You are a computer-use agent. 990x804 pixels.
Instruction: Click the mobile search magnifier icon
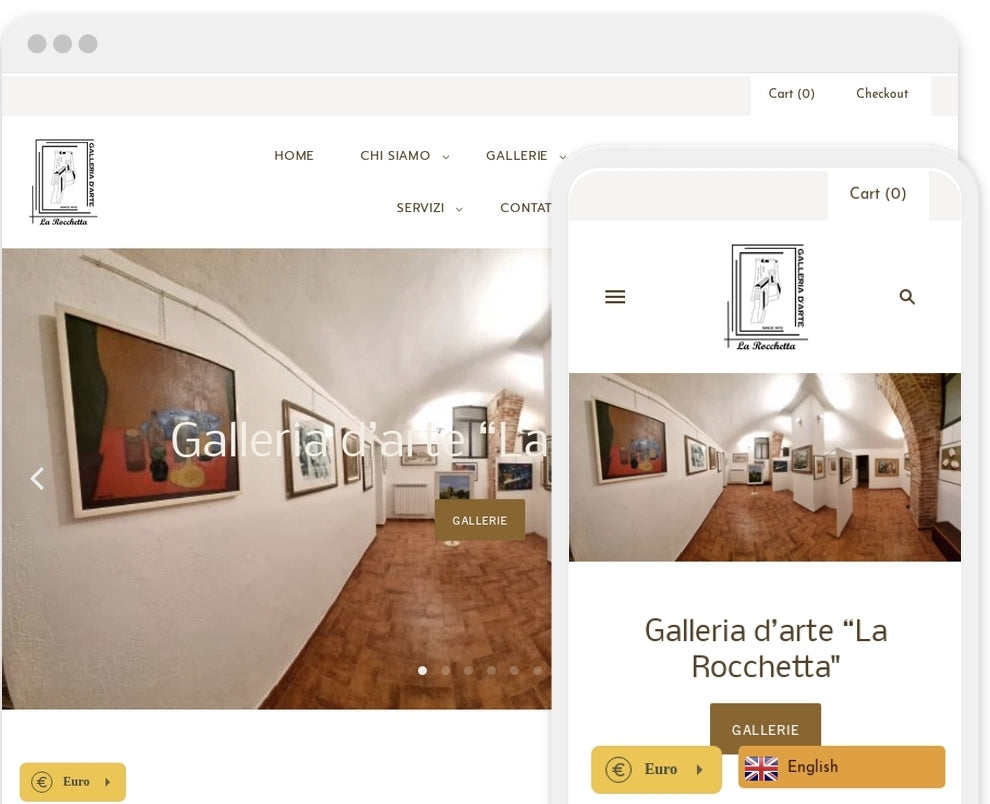(907, 297)
